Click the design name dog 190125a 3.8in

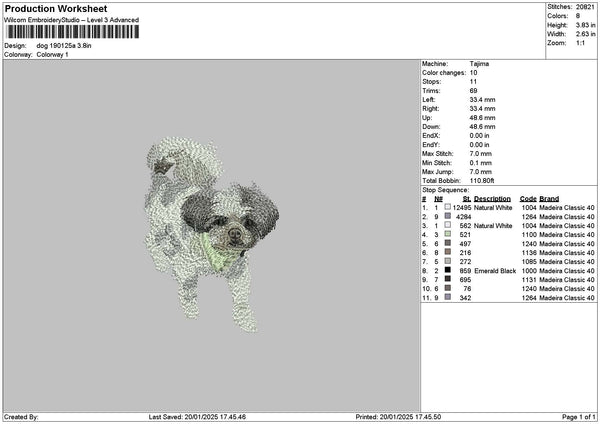(x=65, y=46)
